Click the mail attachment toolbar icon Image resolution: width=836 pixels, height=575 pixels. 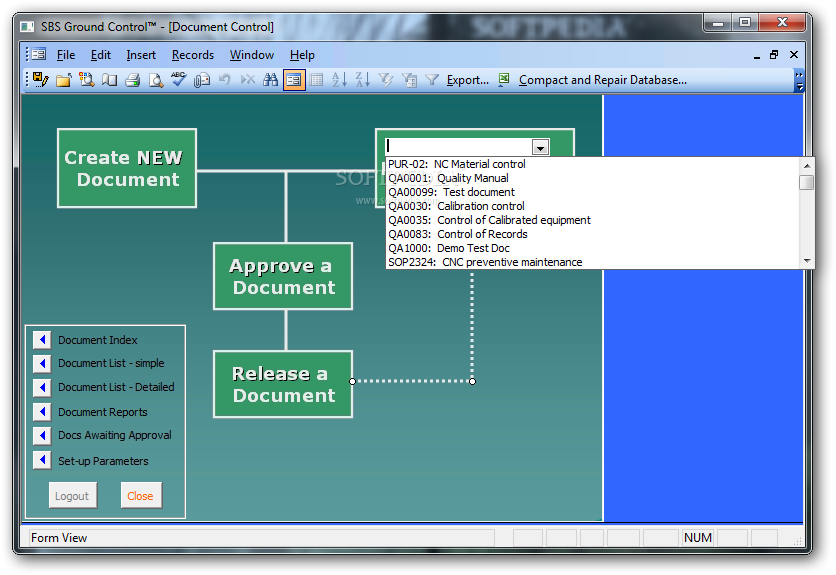202,81
